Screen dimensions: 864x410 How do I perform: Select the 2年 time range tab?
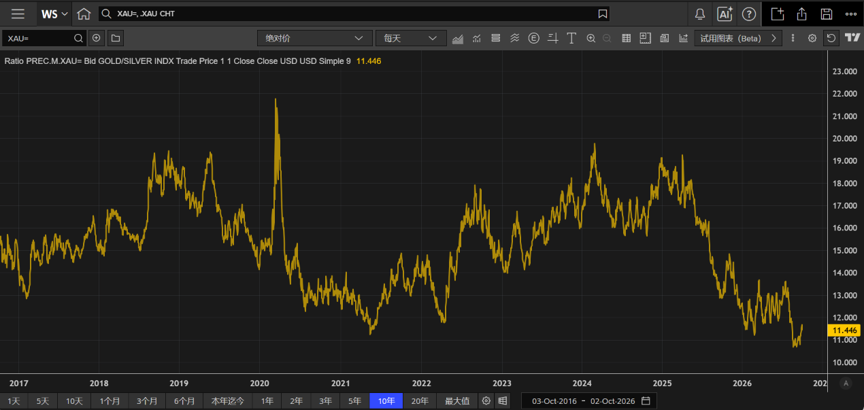tap(296, 401)
